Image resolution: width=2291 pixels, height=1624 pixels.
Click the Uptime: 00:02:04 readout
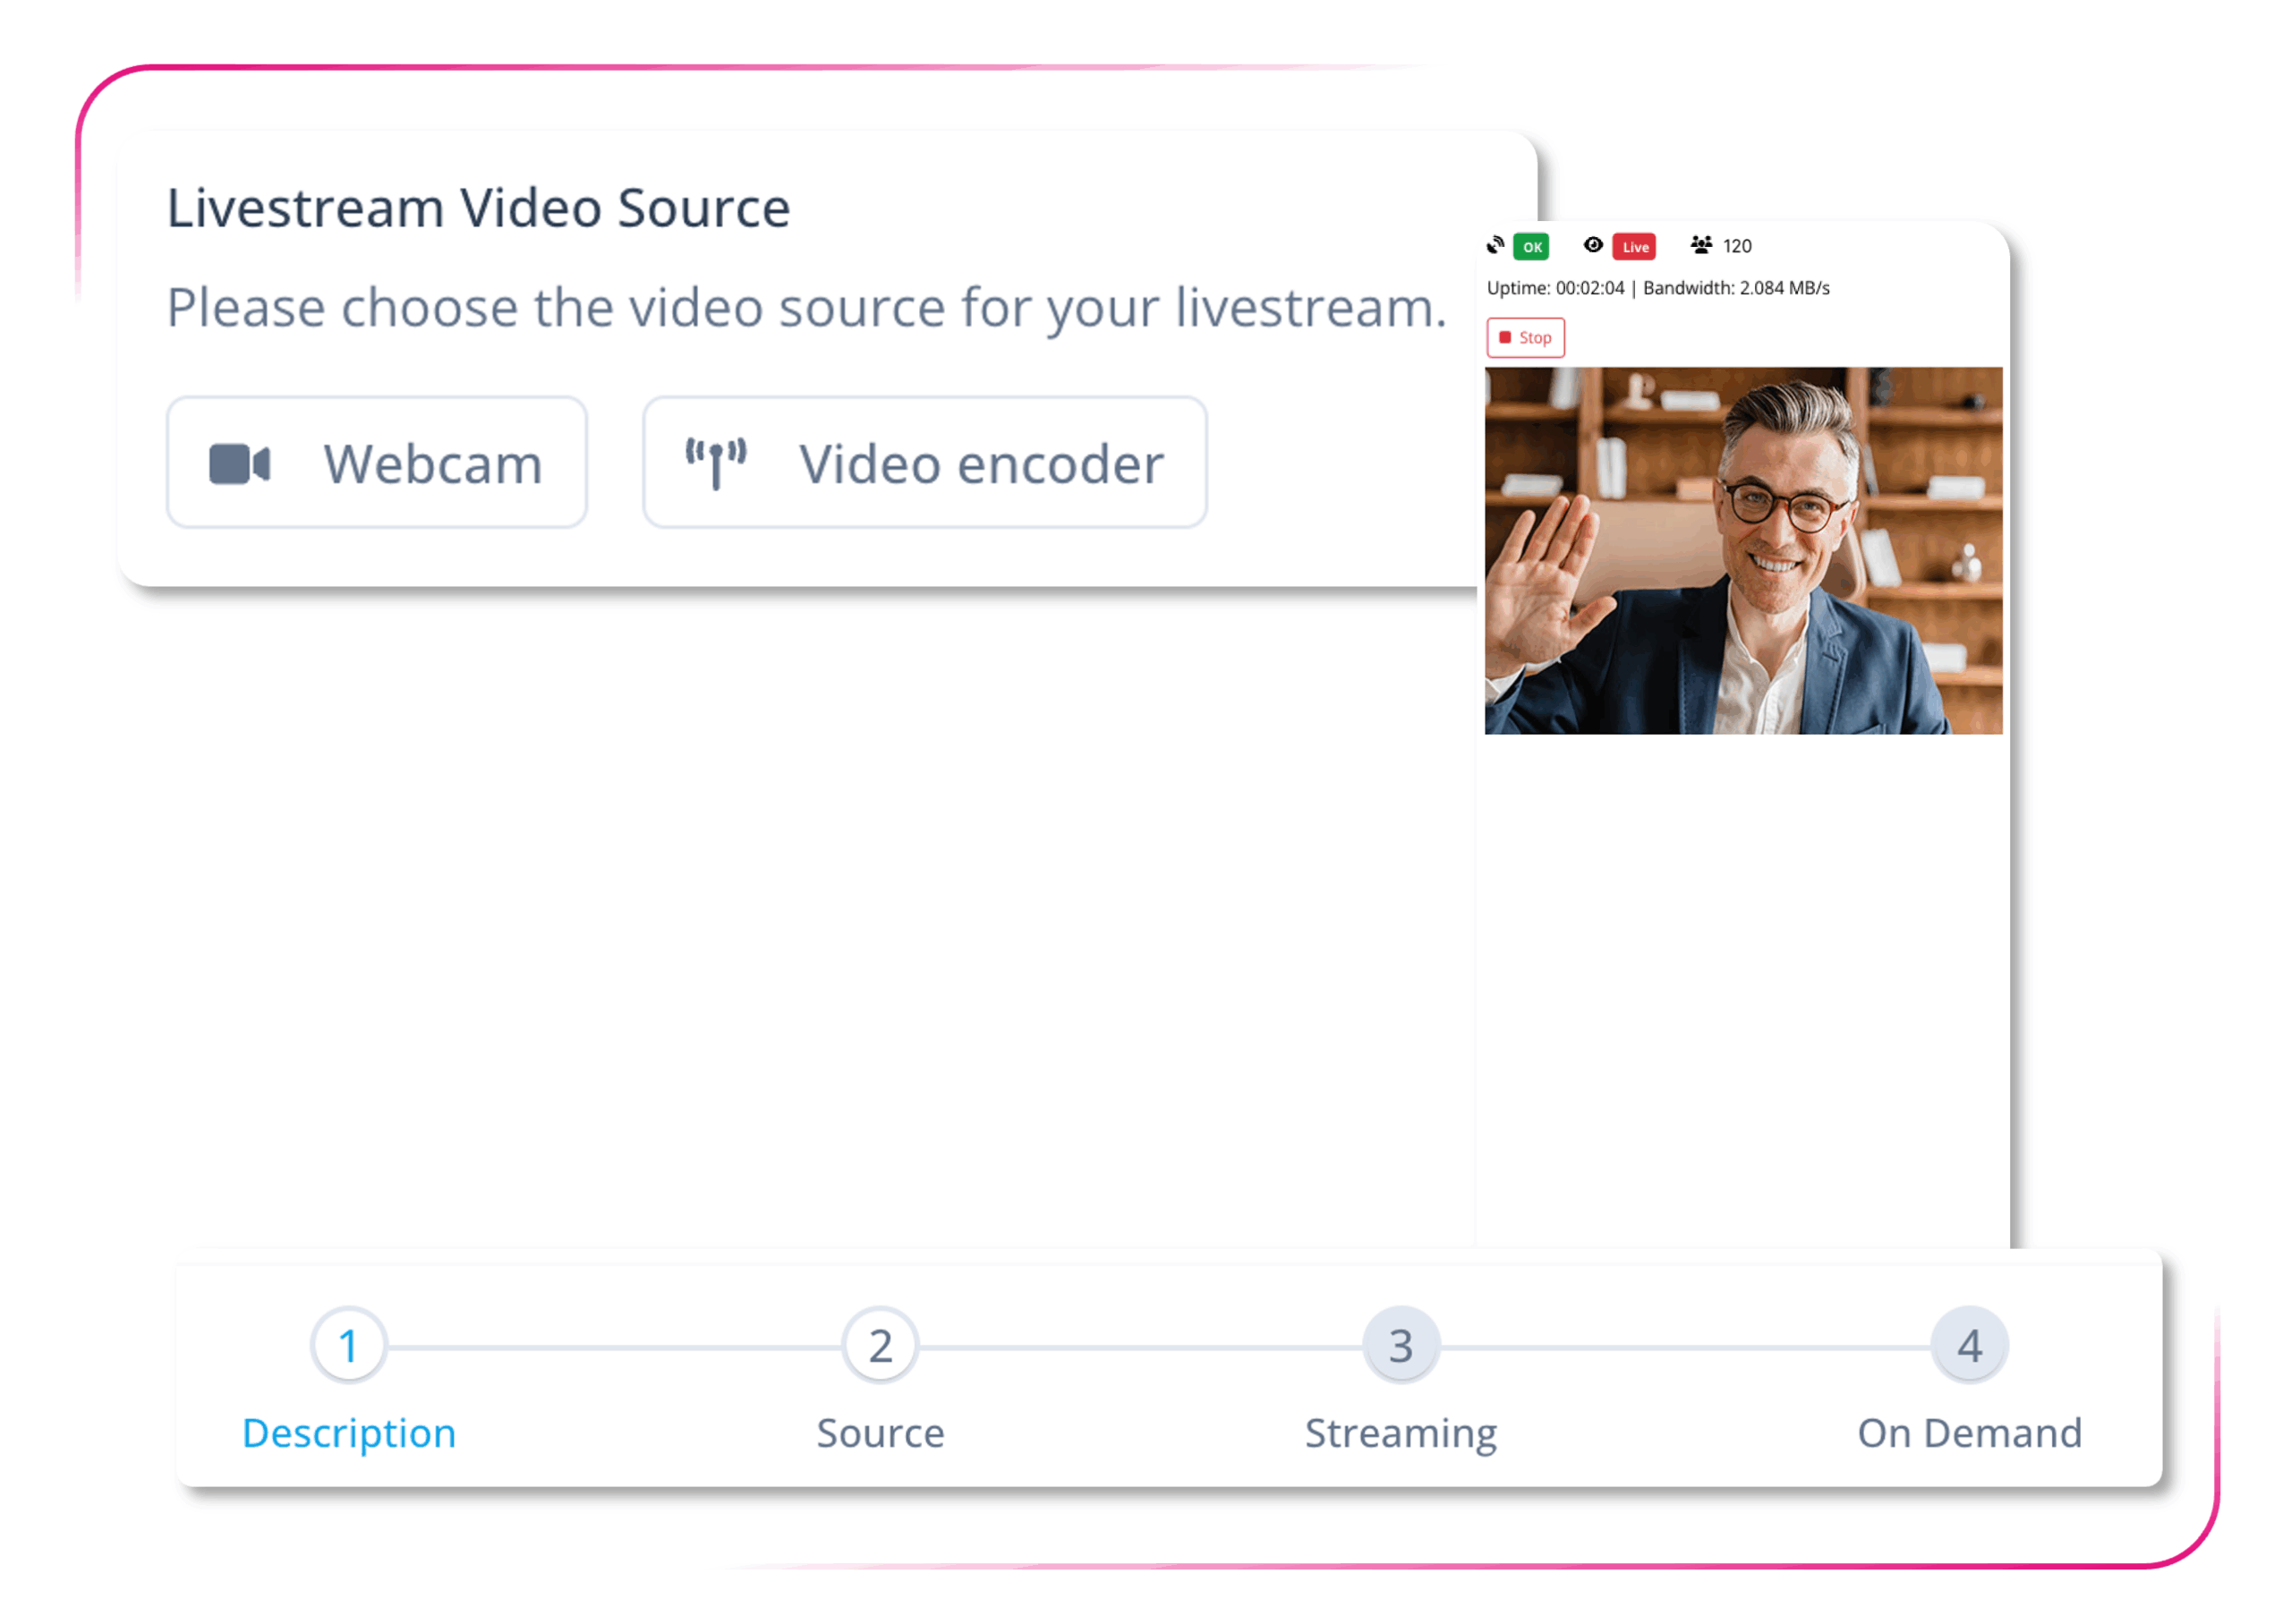[1555, 288]
